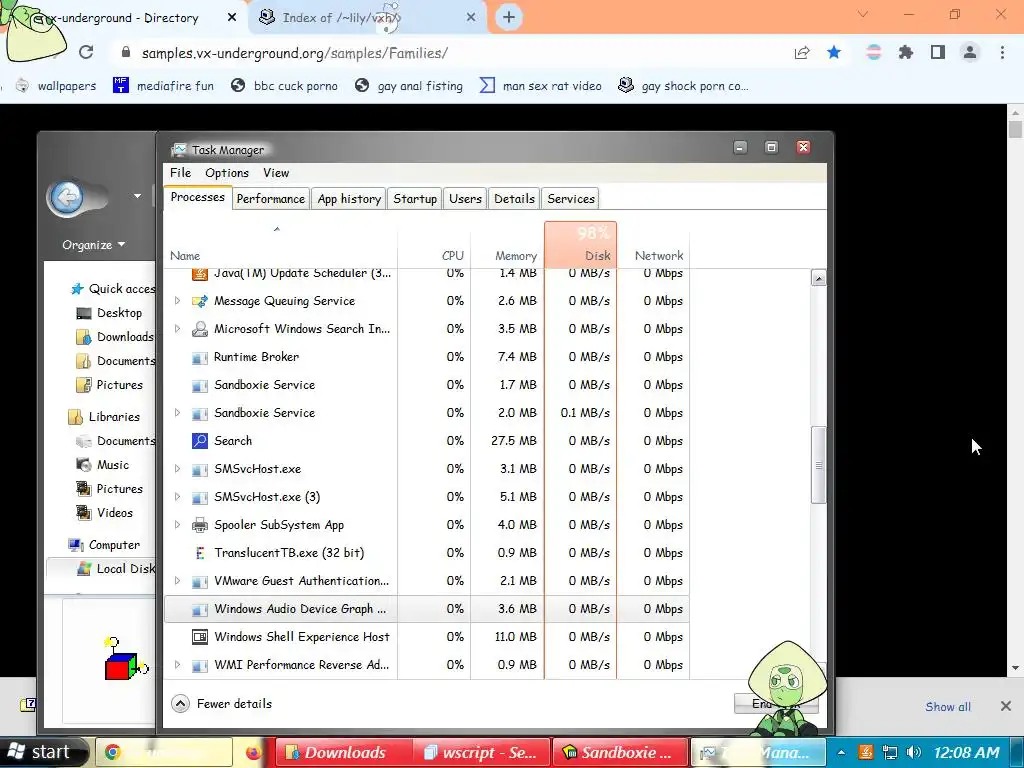Select Windows Shell Experience Host icon
Screen dimensions: 1024x768
tap(200, 637)
